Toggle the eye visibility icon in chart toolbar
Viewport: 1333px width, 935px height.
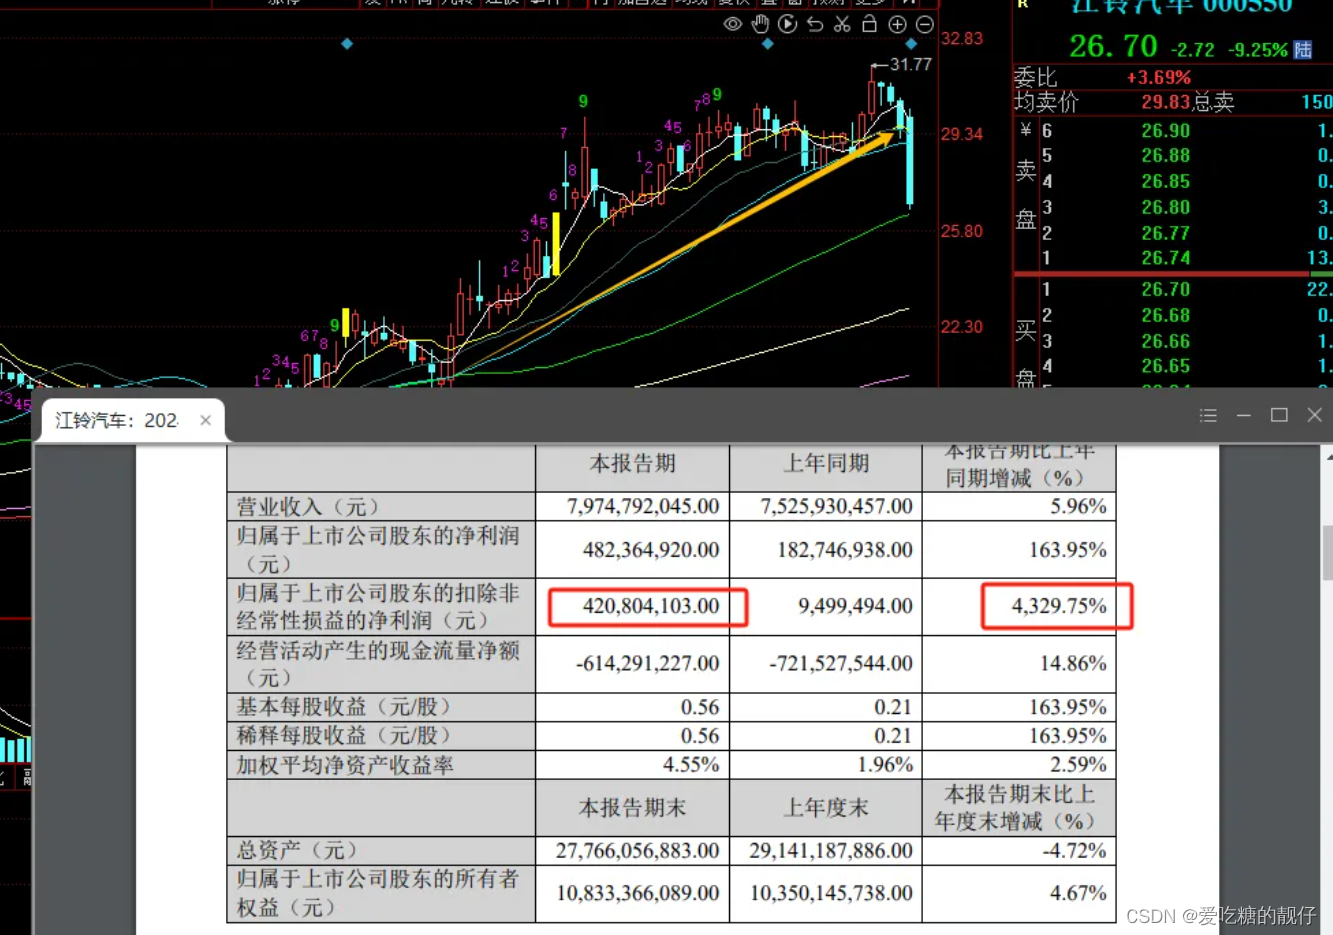tap(733, 24)
